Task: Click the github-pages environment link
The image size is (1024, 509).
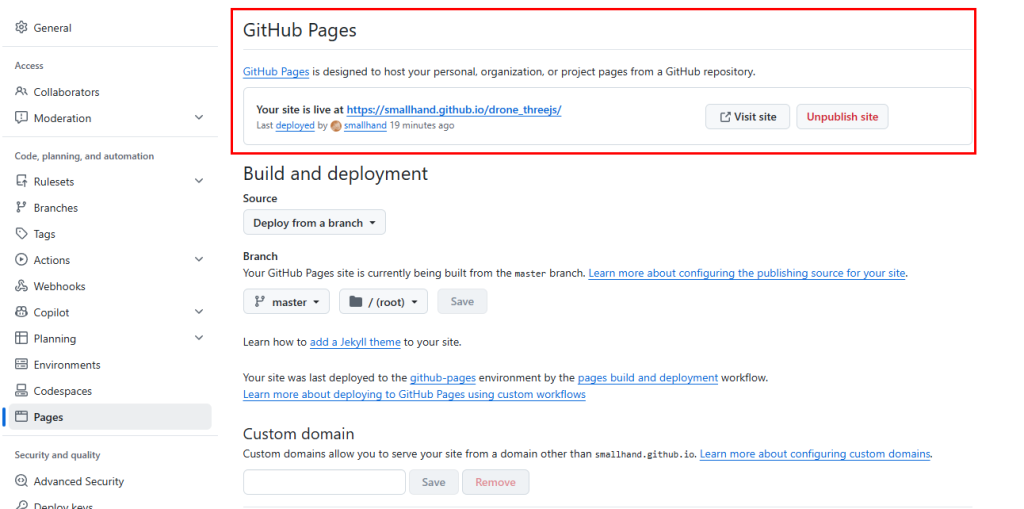Action: (x=443, y=378)
